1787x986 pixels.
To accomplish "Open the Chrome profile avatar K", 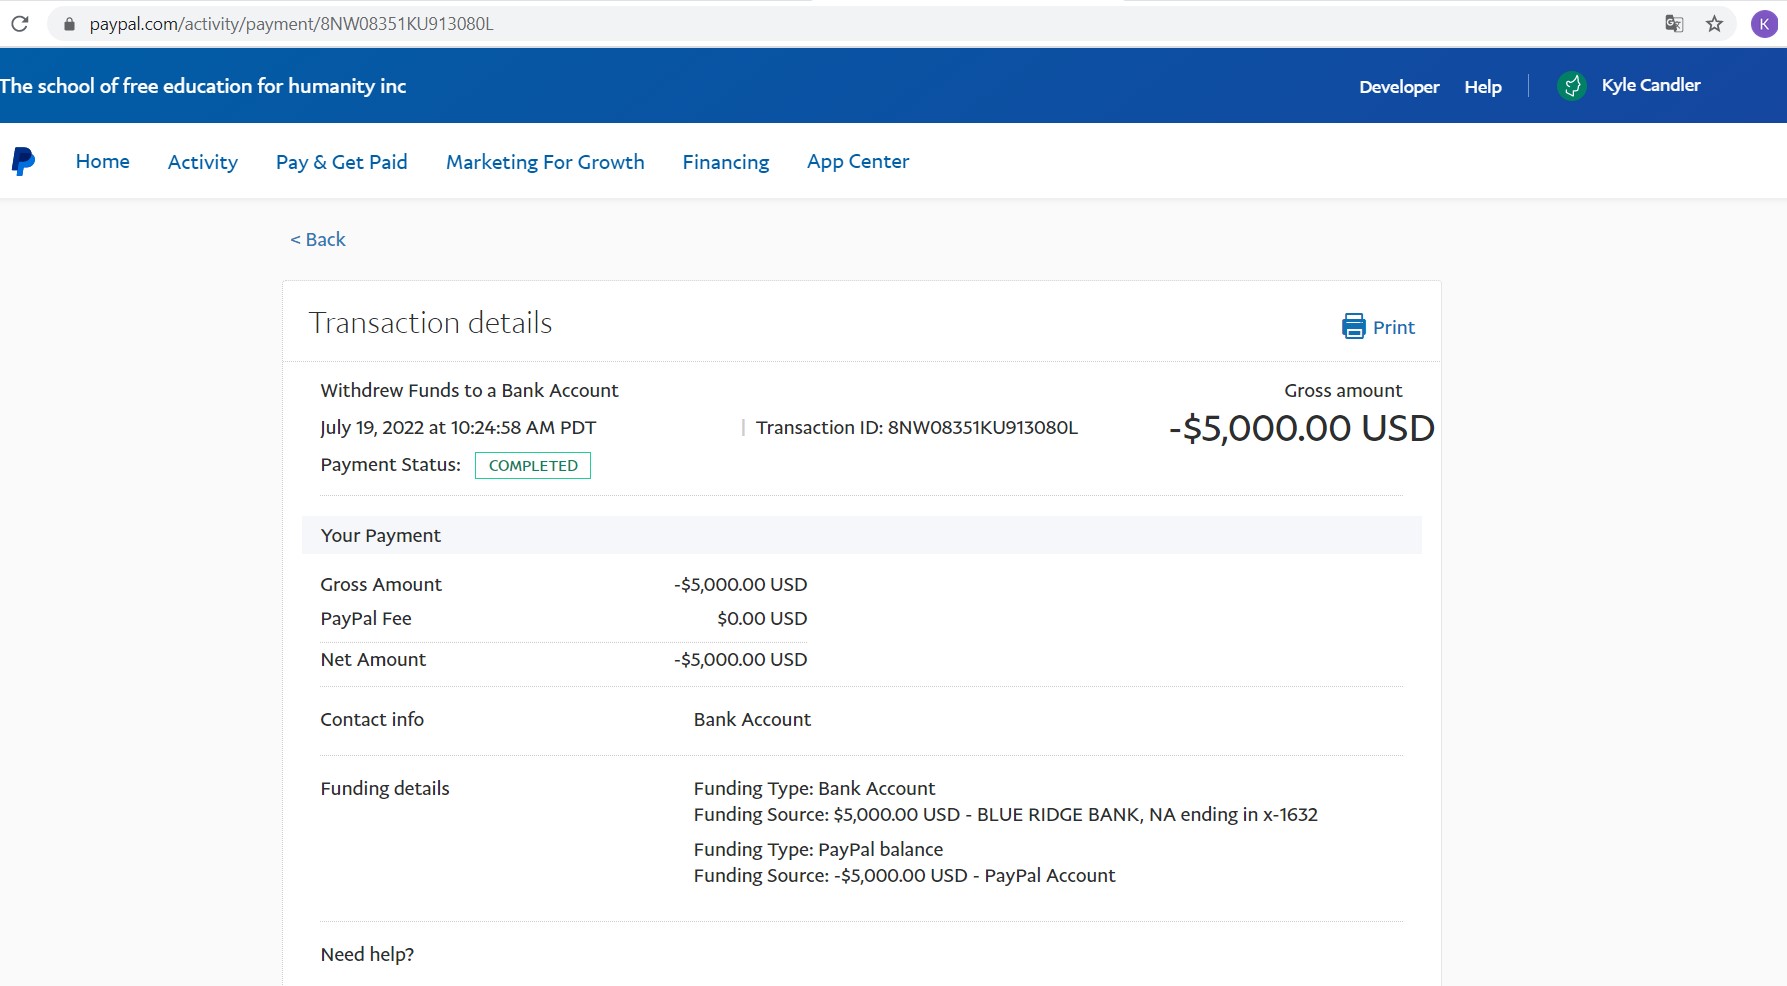I will [1764, 24].
